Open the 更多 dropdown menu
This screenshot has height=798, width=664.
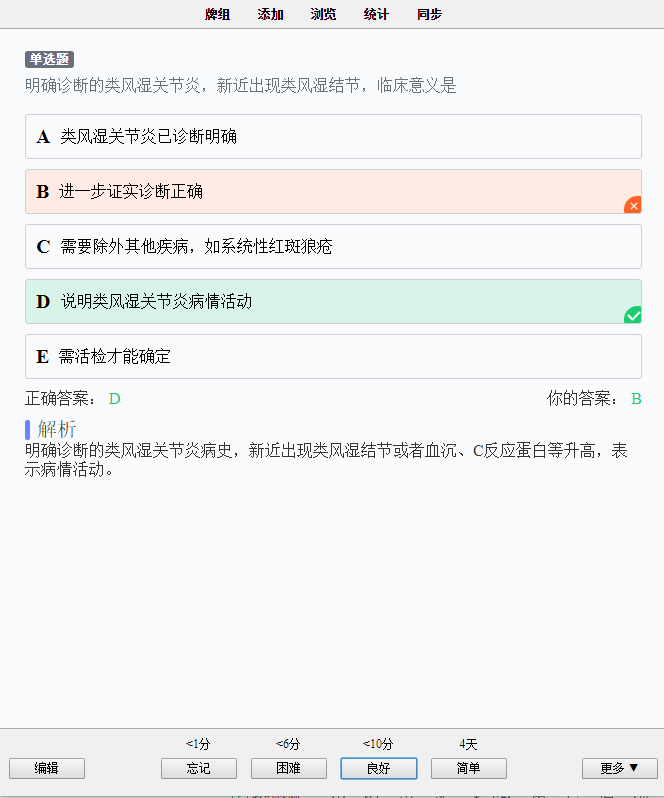click(x=620, y=768)
